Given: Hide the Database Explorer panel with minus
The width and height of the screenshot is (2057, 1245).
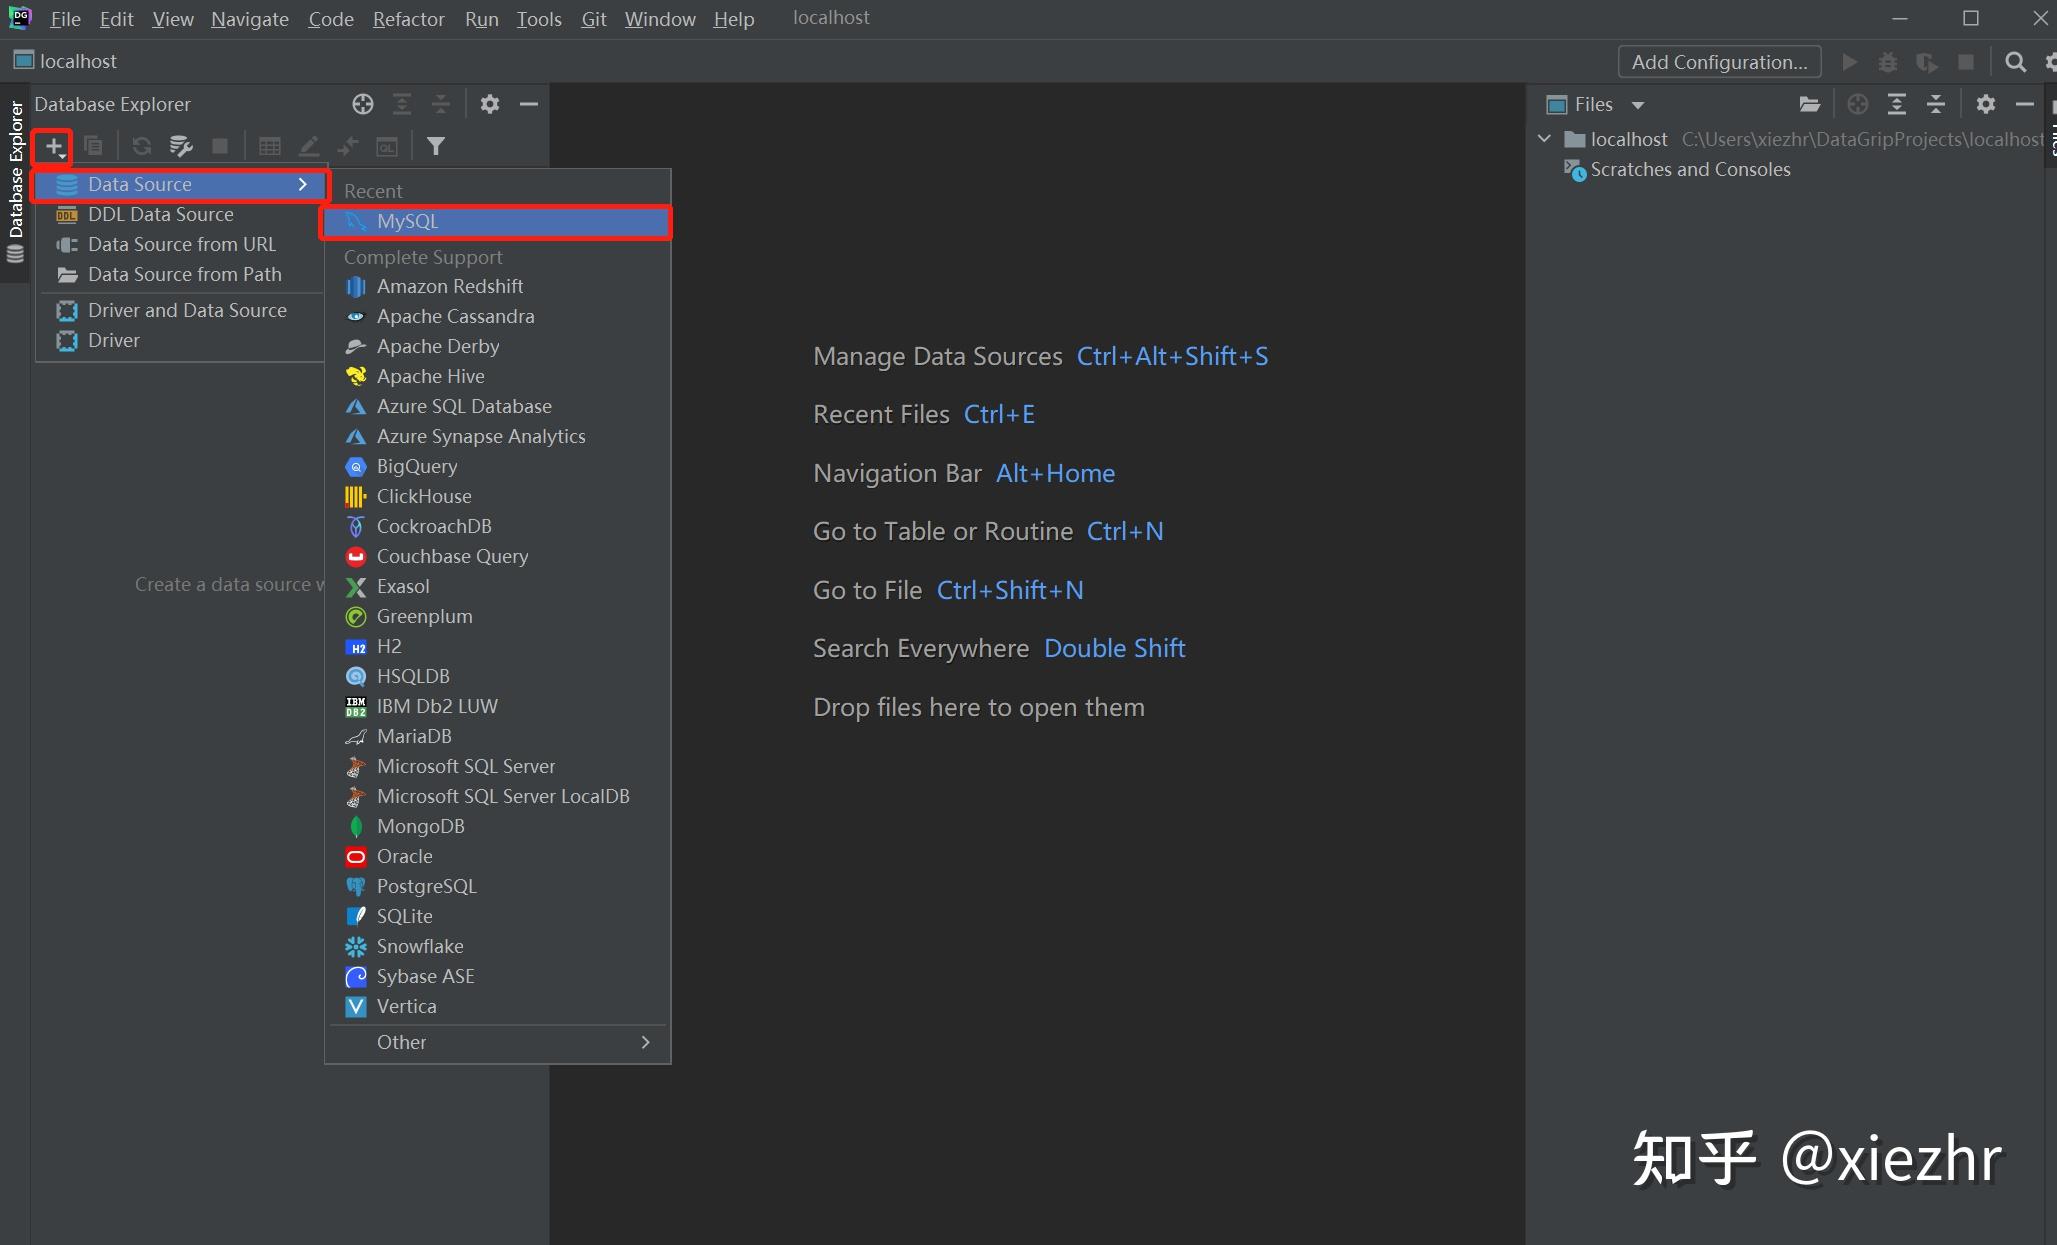Looking at the screenshot, I should [x=529, y=104].
